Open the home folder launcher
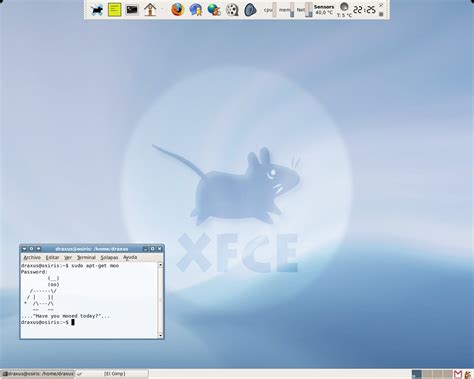The height and width of the screenshot is (379, 474). click(150, 10)
